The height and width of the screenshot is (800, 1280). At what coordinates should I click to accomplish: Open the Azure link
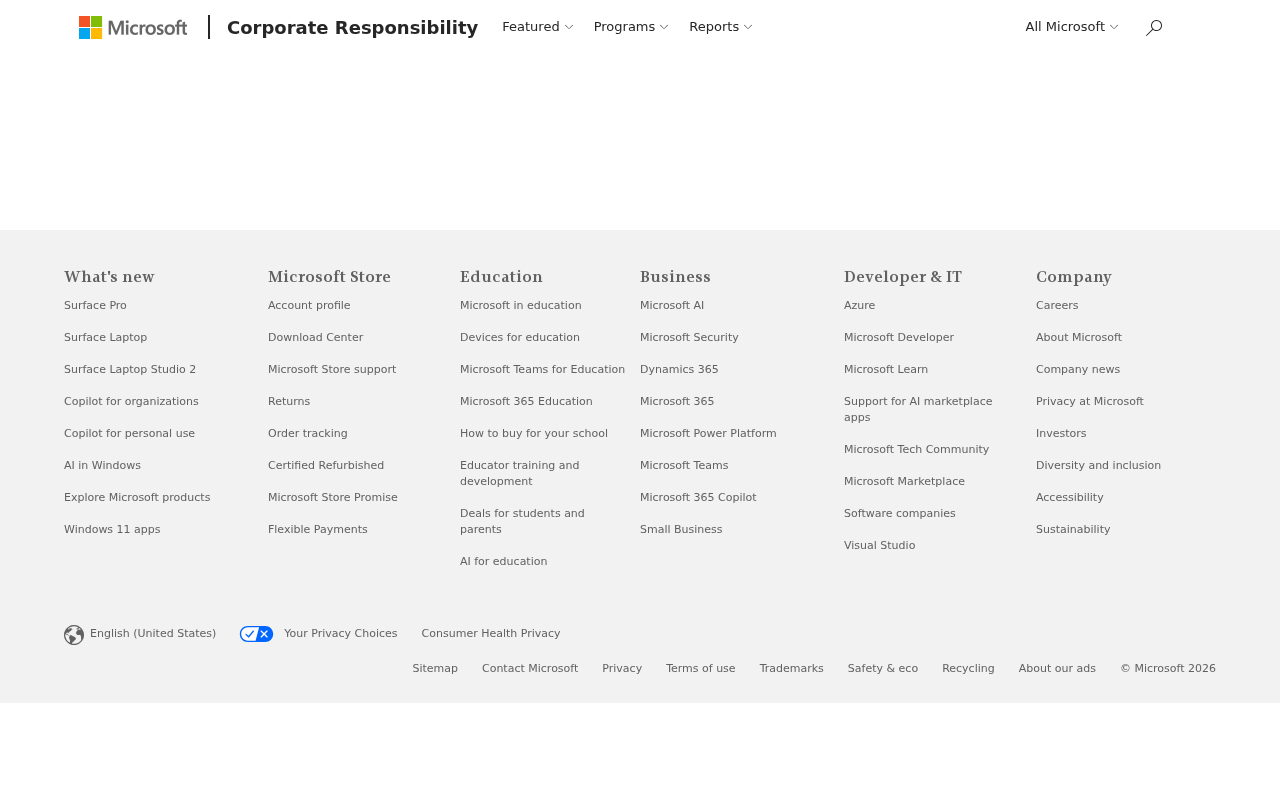(859, 306)
